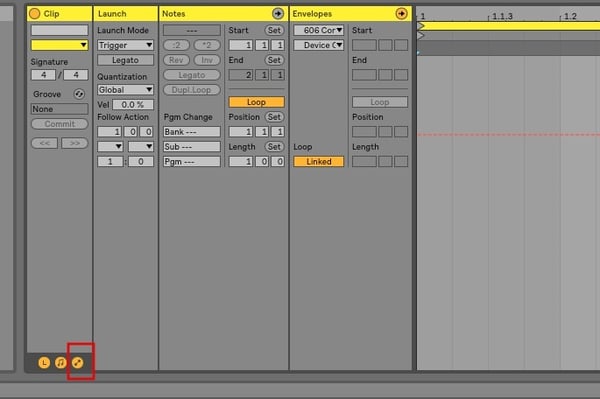
Task: Click the Notes Legato button
Action: click(192, 75)
